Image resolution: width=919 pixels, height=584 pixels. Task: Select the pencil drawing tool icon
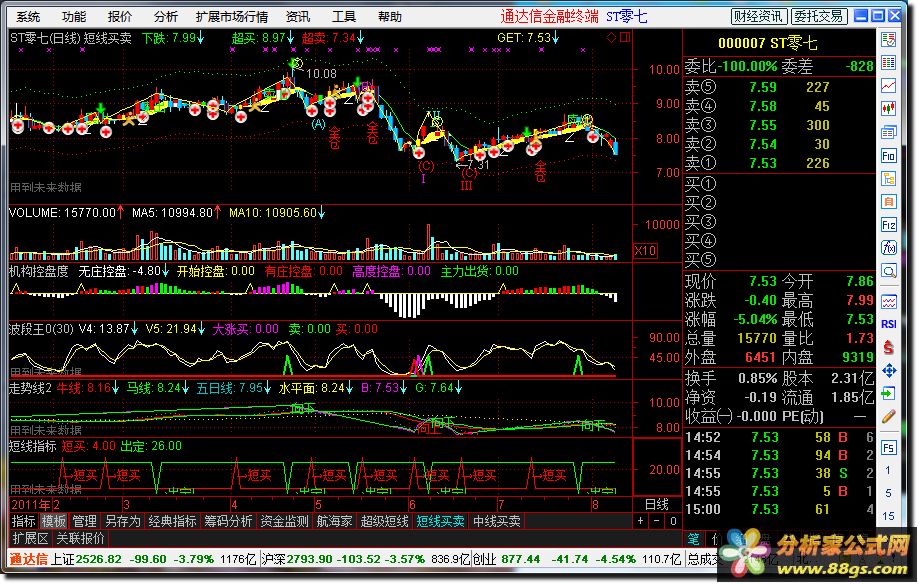(x=889, y=417)
